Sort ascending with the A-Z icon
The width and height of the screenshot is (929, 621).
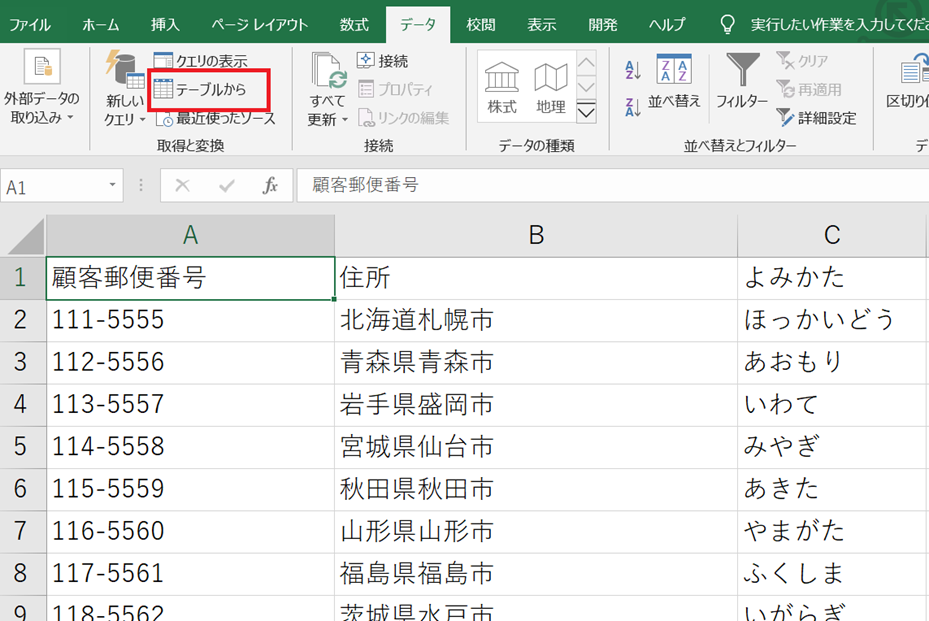[632, 70]
